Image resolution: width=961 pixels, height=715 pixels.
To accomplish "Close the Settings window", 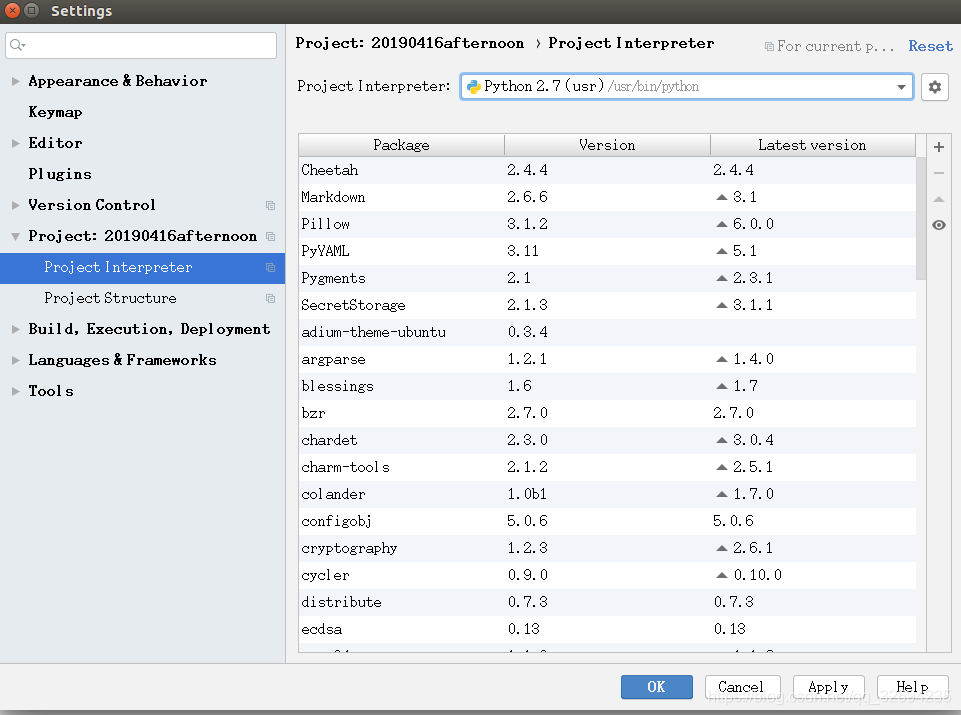I will 12,10.
